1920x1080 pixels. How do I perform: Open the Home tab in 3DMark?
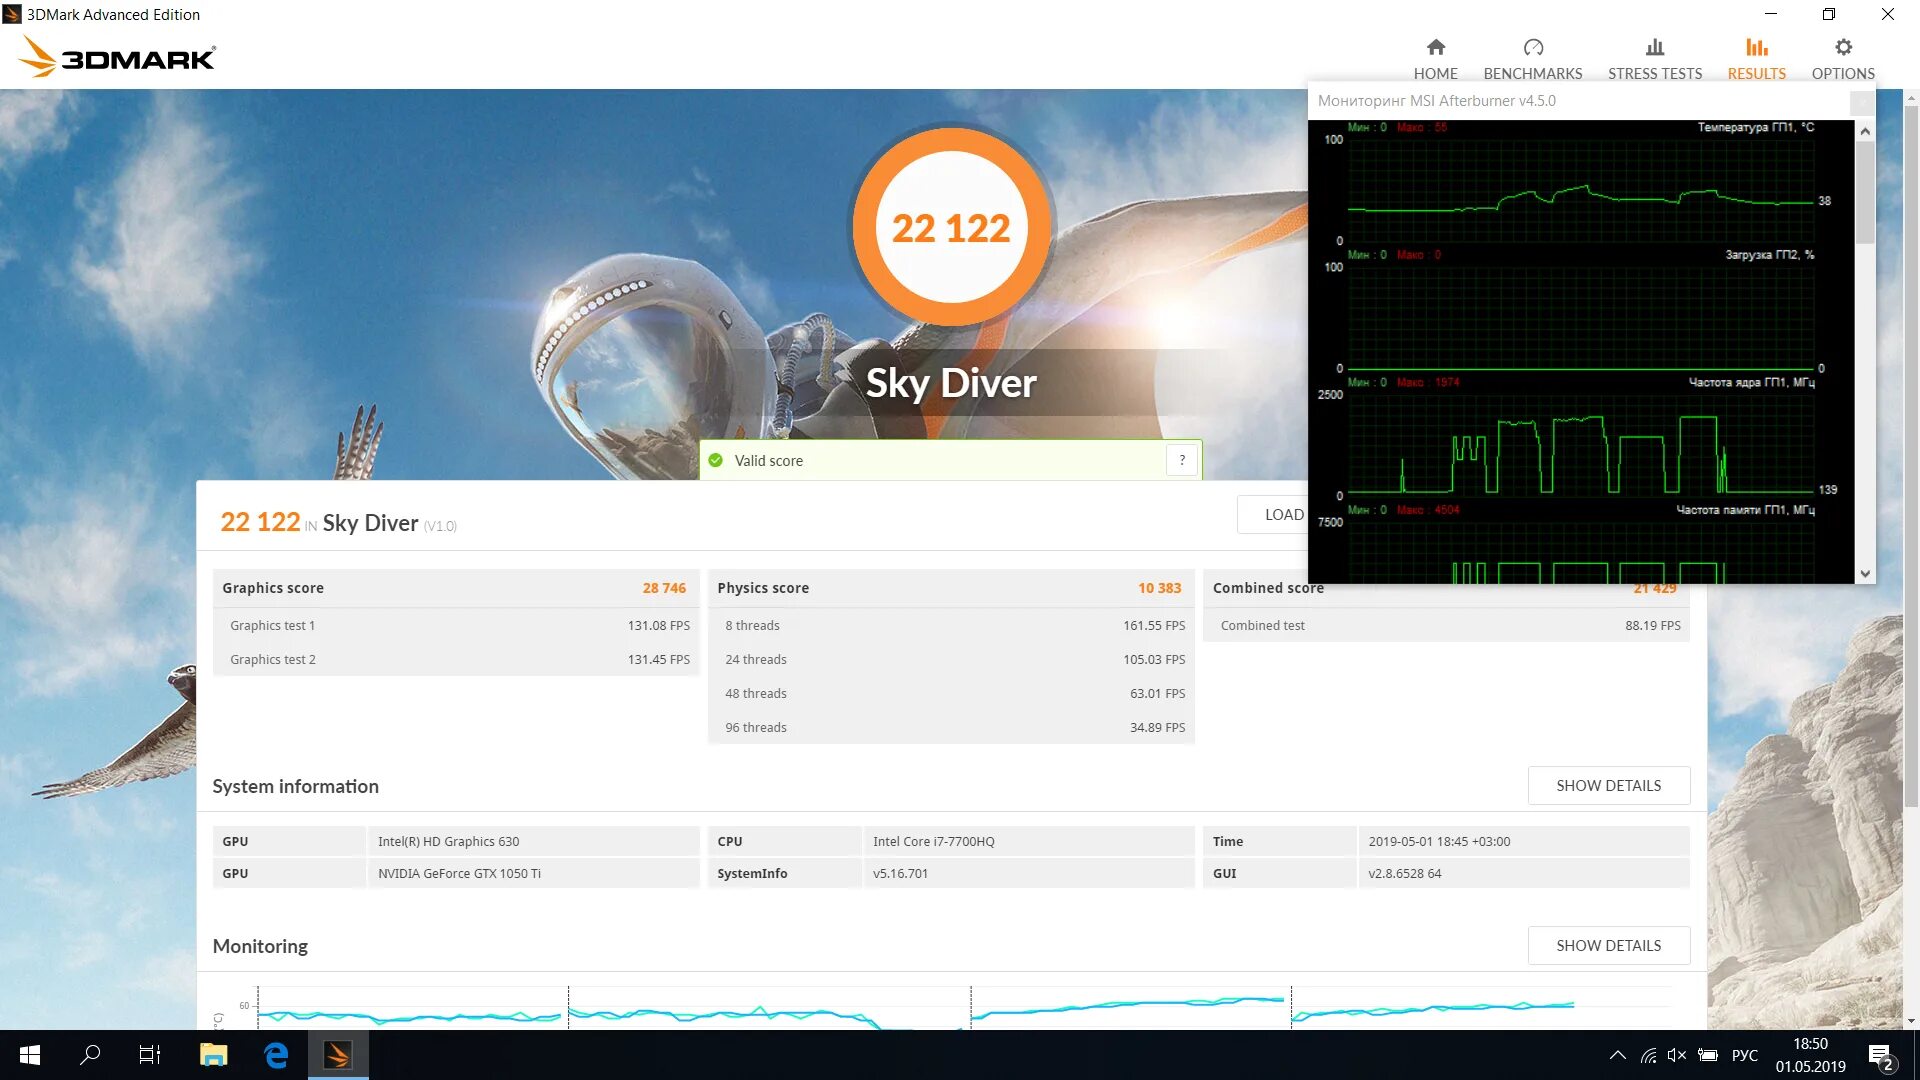click(x=1435, y=59)
